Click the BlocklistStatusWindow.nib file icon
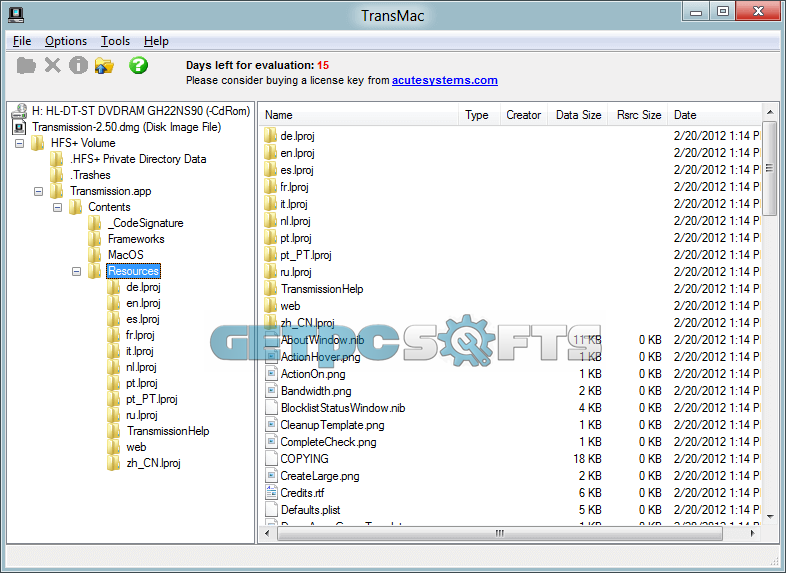This screenshot has height=573, width=786. 271,408
